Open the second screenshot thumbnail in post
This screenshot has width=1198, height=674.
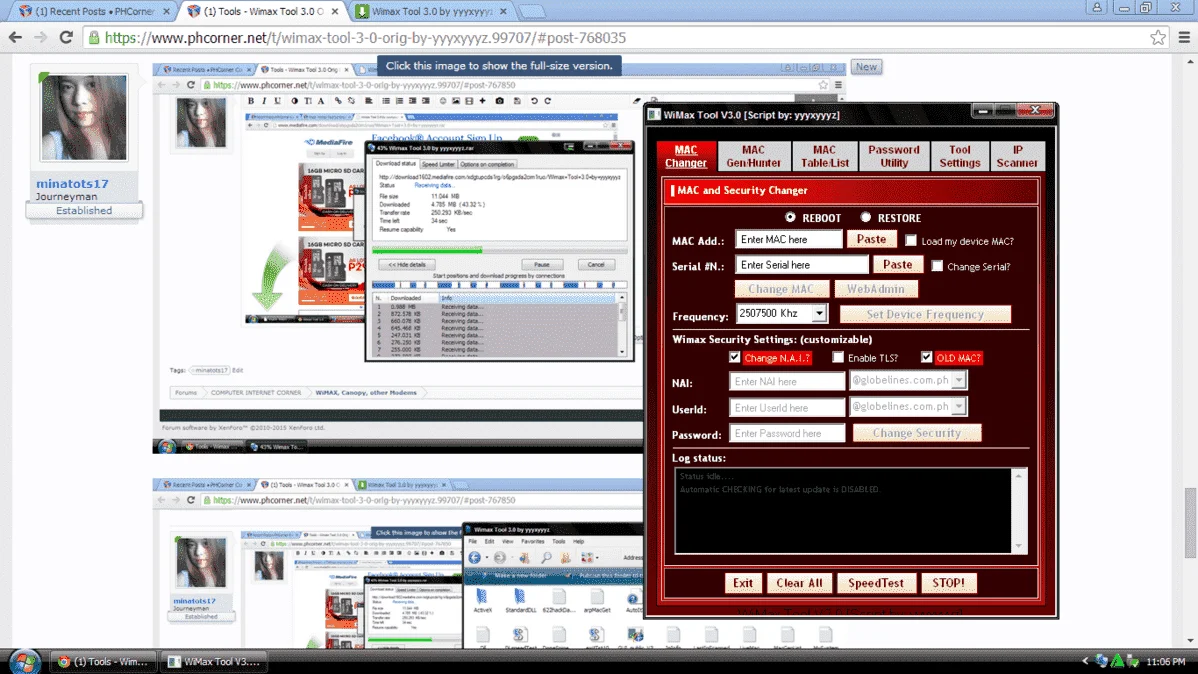pos(397,563)
